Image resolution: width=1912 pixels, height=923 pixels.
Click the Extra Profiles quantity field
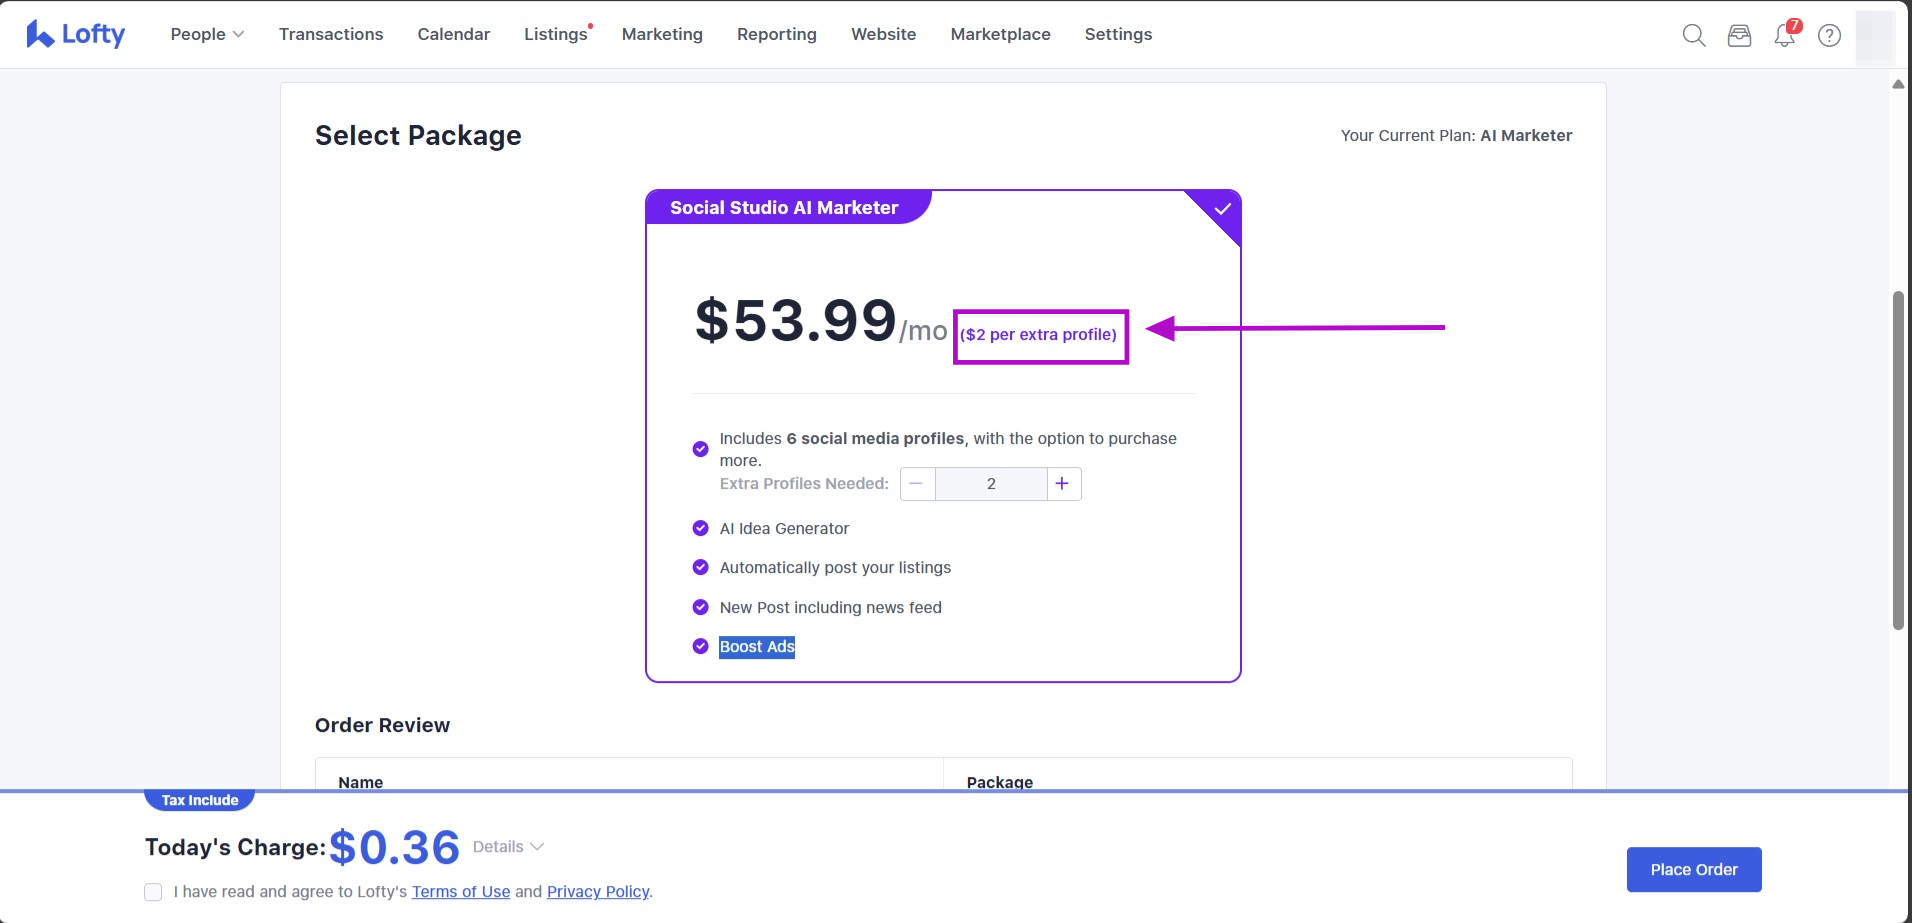pos(991,484)
